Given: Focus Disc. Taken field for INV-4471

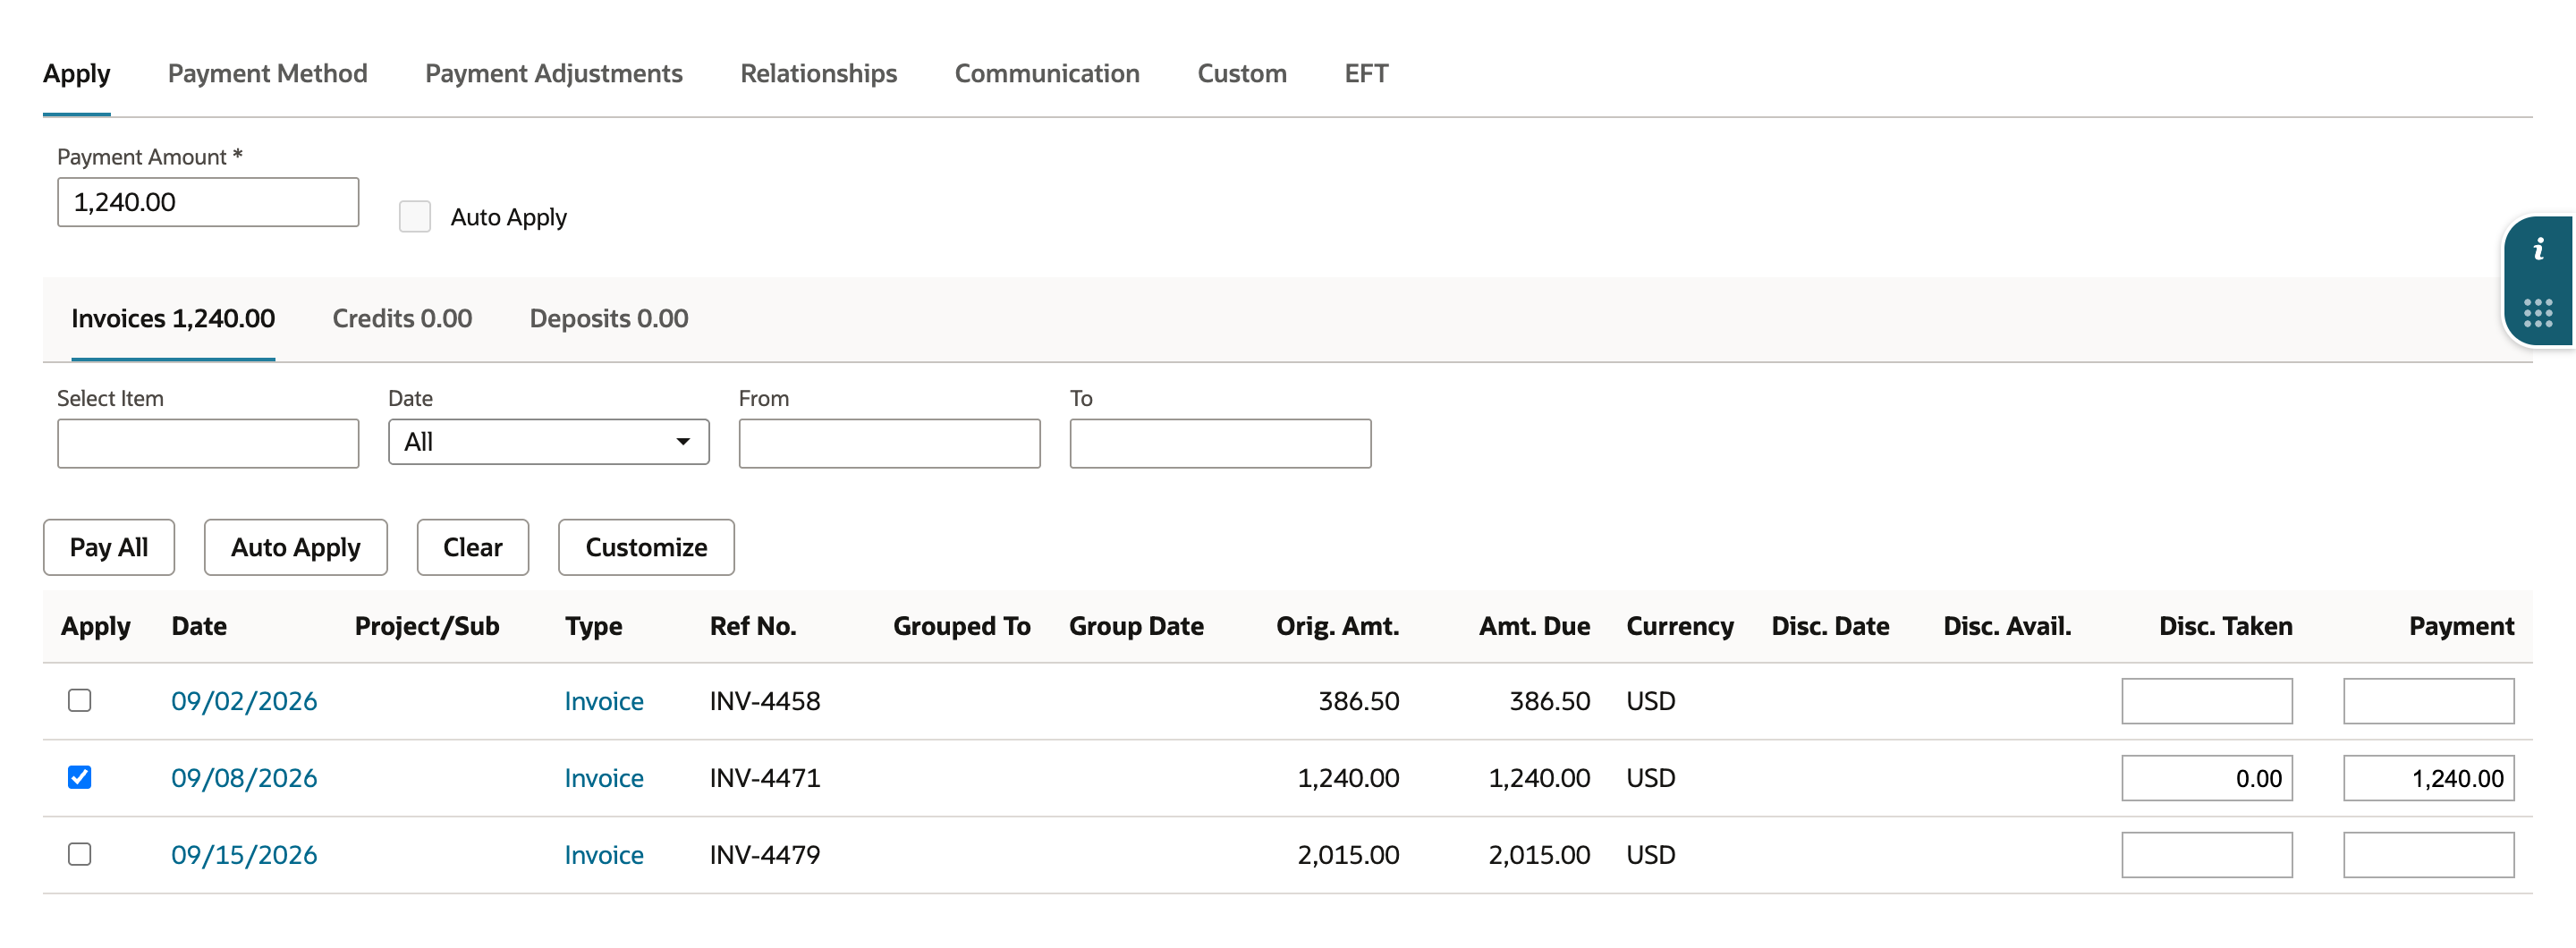Looking at the screenshot, I should click(x=2207, y=778).
